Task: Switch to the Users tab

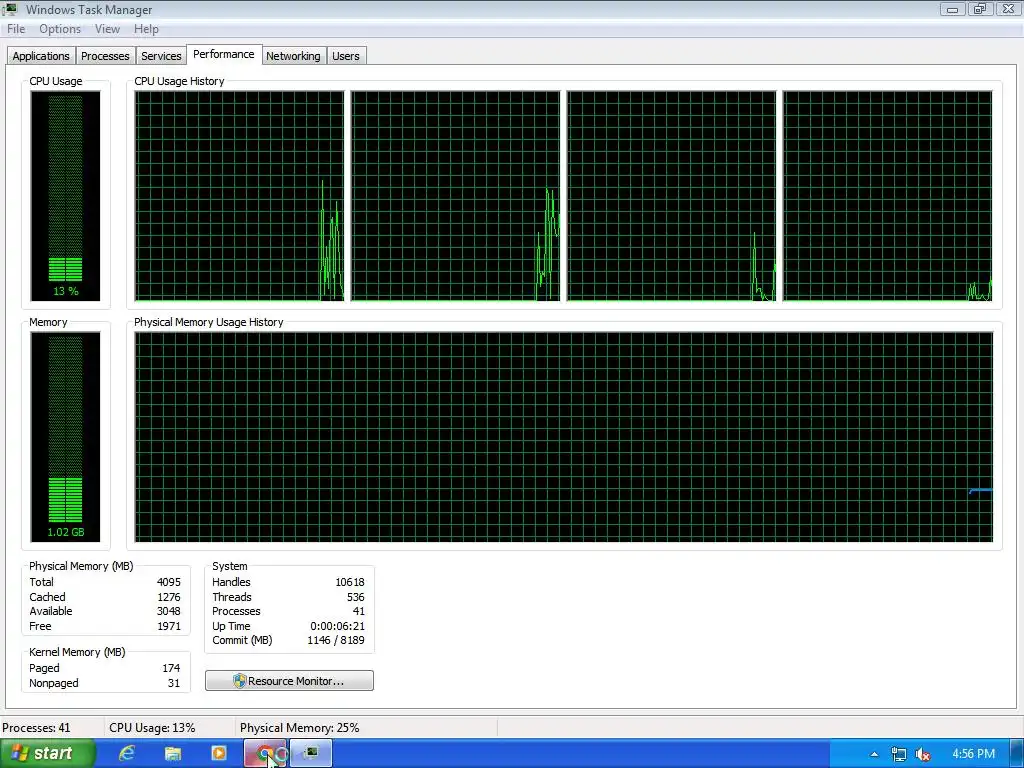Action: click(345, 56)
